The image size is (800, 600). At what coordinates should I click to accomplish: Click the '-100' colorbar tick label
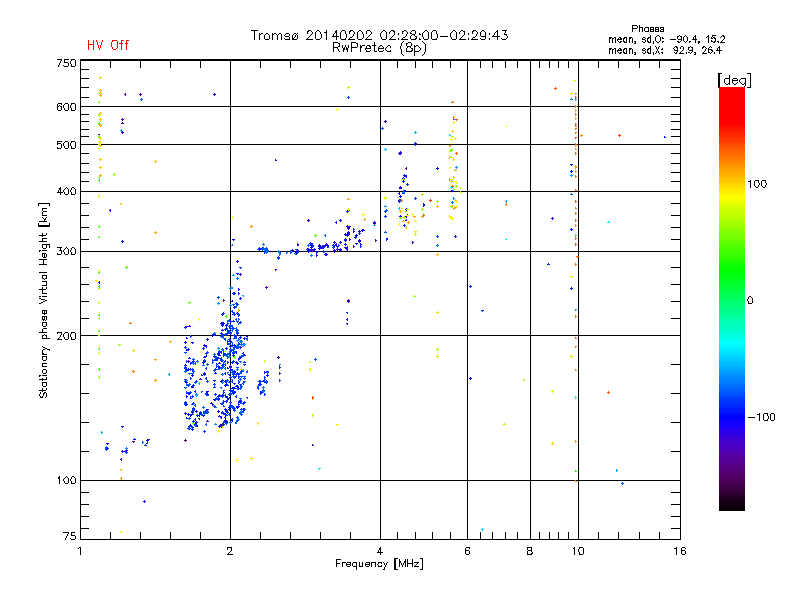762,417
